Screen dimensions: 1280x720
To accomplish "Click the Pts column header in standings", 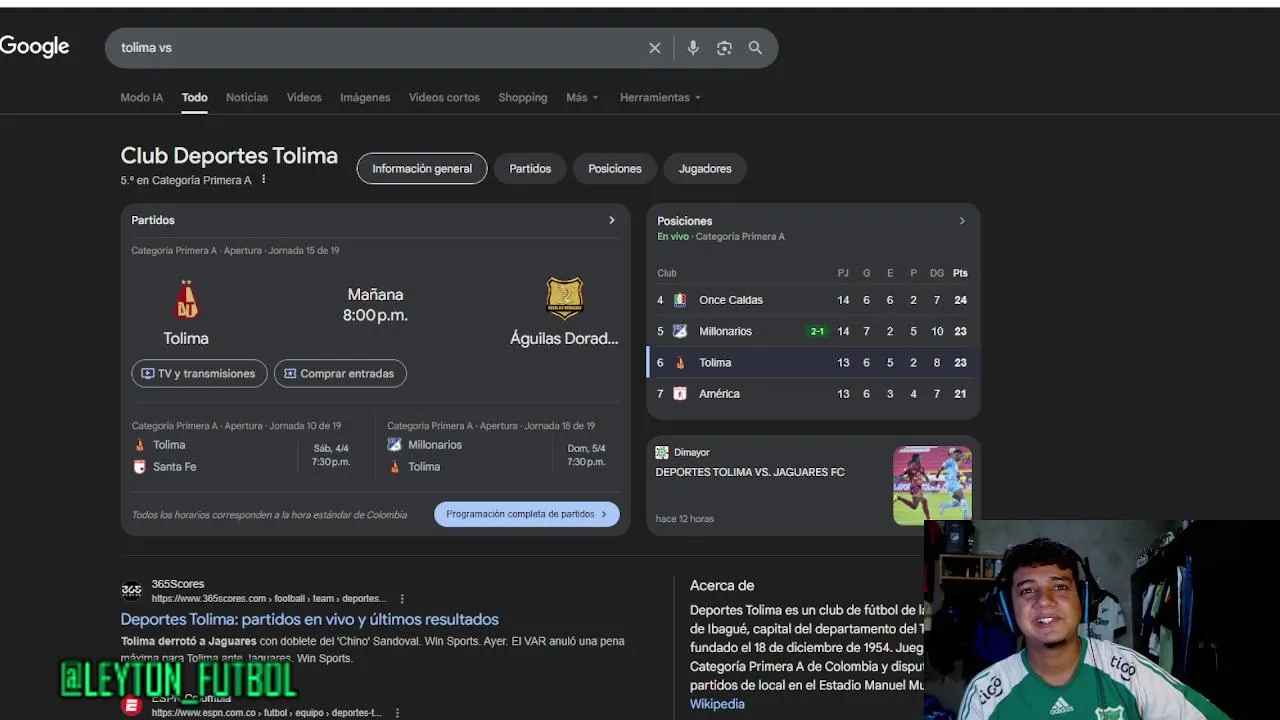I will pos(960,273).
